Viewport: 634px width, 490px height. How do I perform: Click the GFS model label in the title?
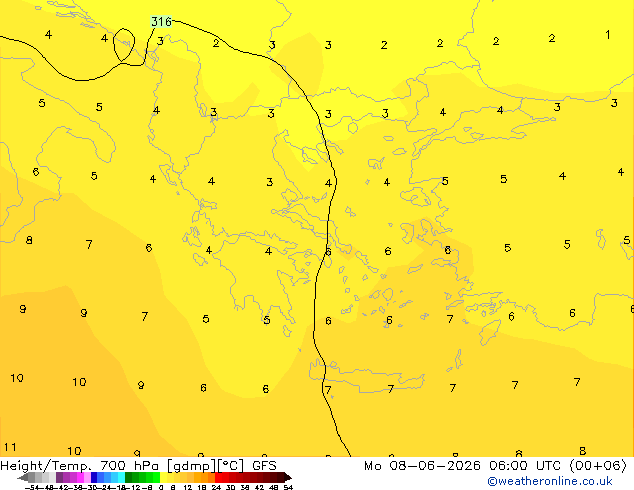[264, 466]
